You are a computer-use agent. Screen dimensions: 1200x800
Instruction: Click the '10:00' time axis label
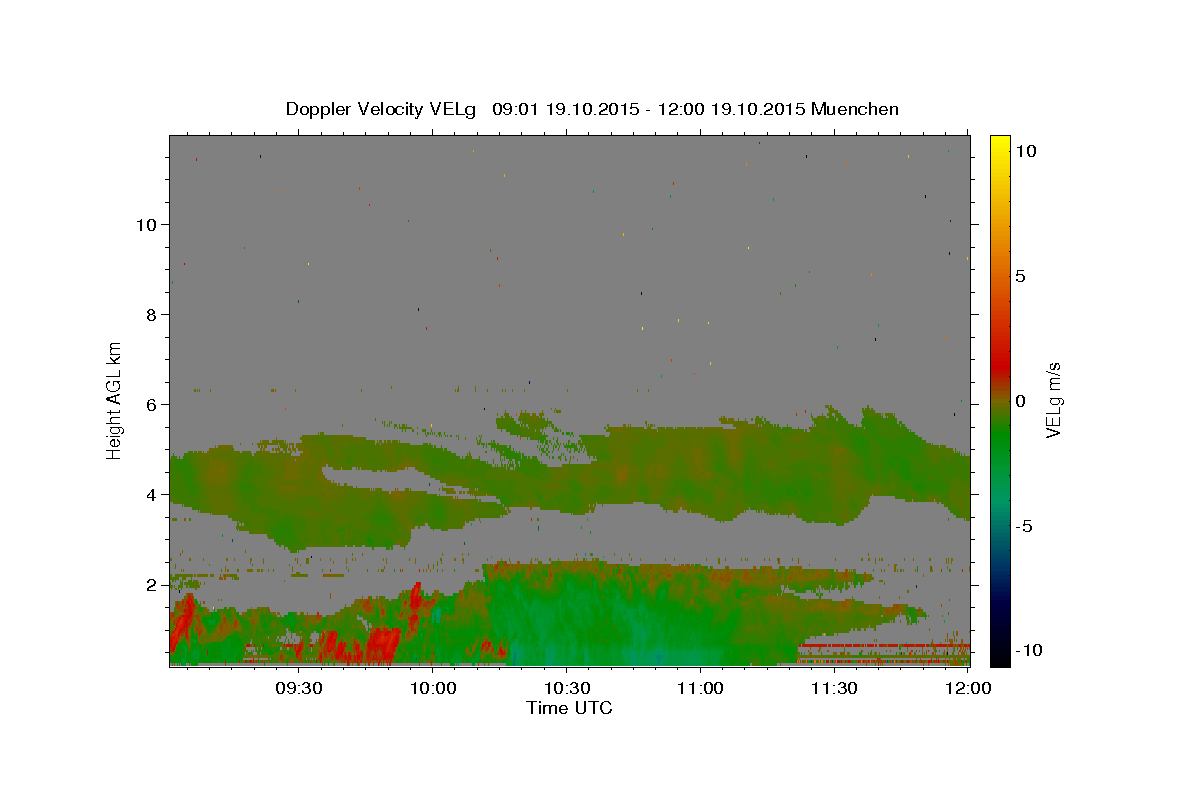coord(432,689)
